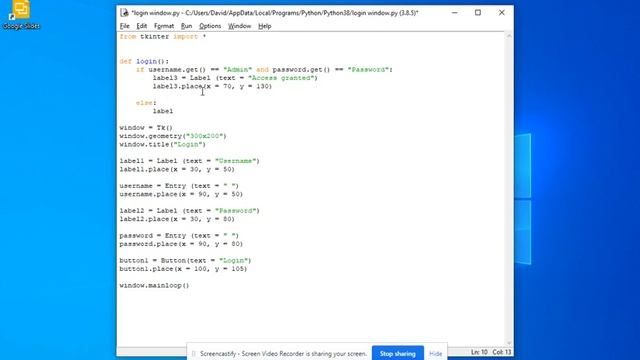Click the 'username = Entry' line

[x=179, y=186]
